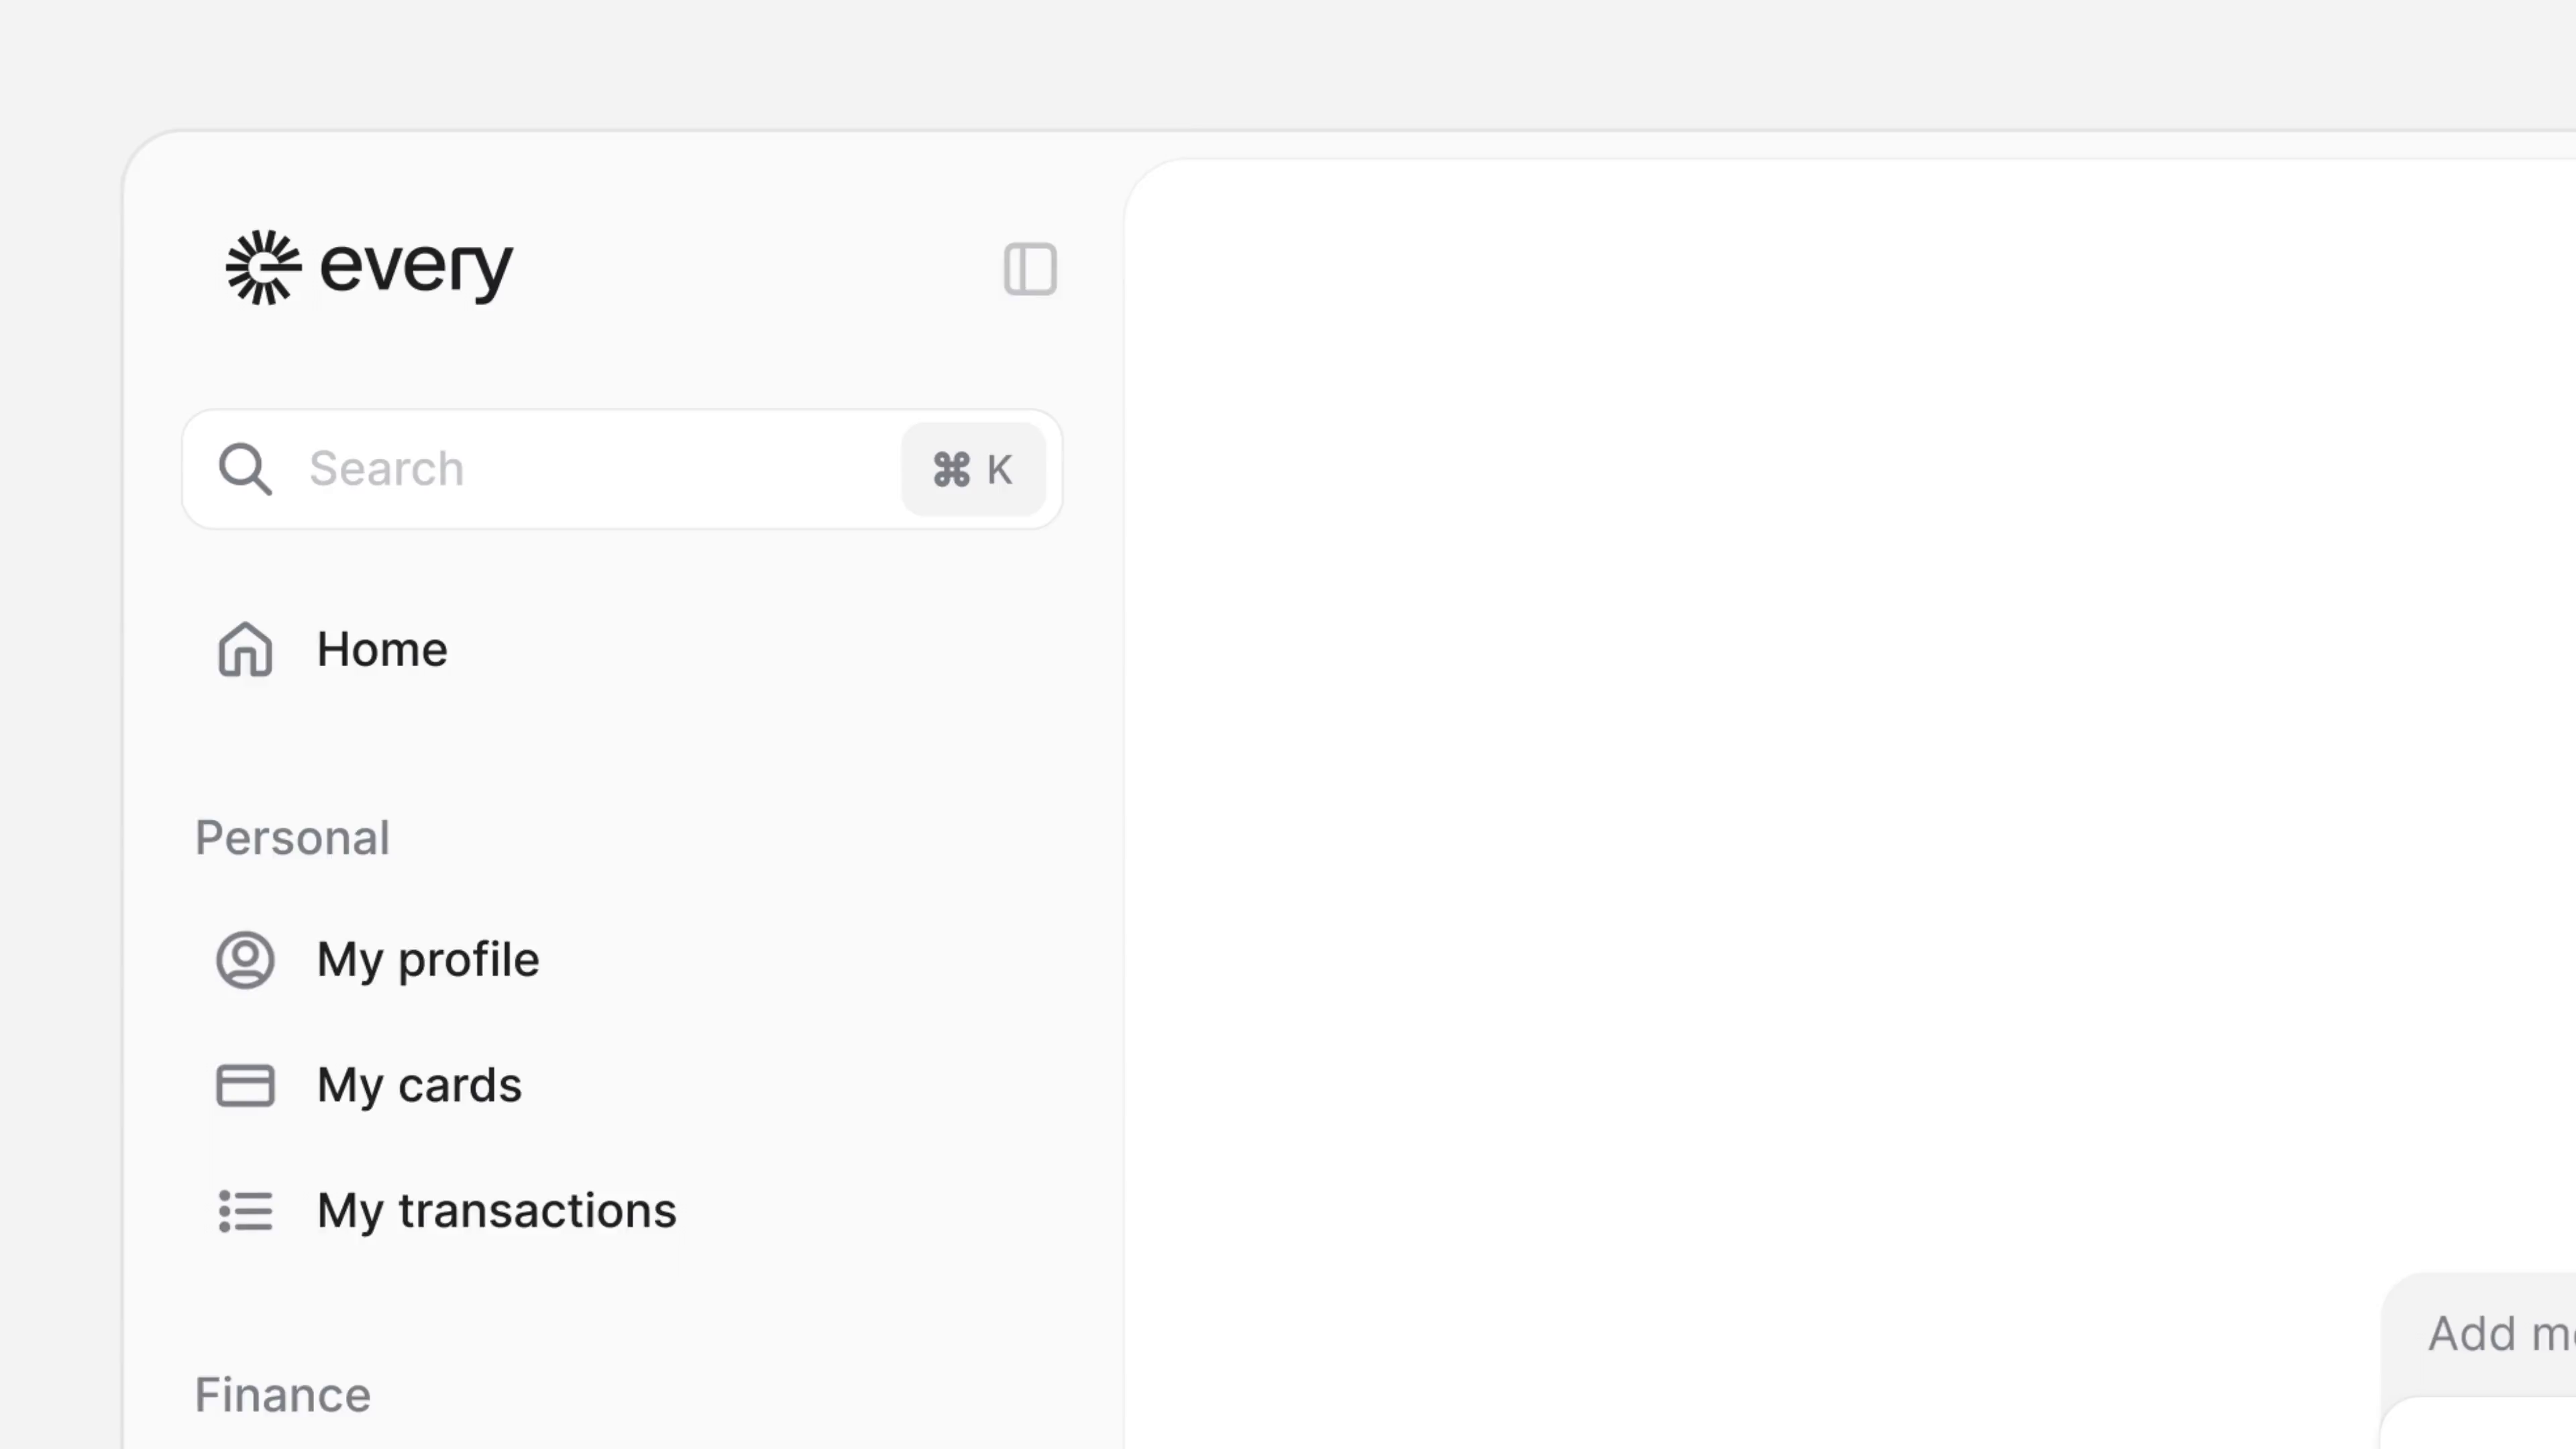
Task: Click the partially visible Add text
Action: tap(2473, 1333)
